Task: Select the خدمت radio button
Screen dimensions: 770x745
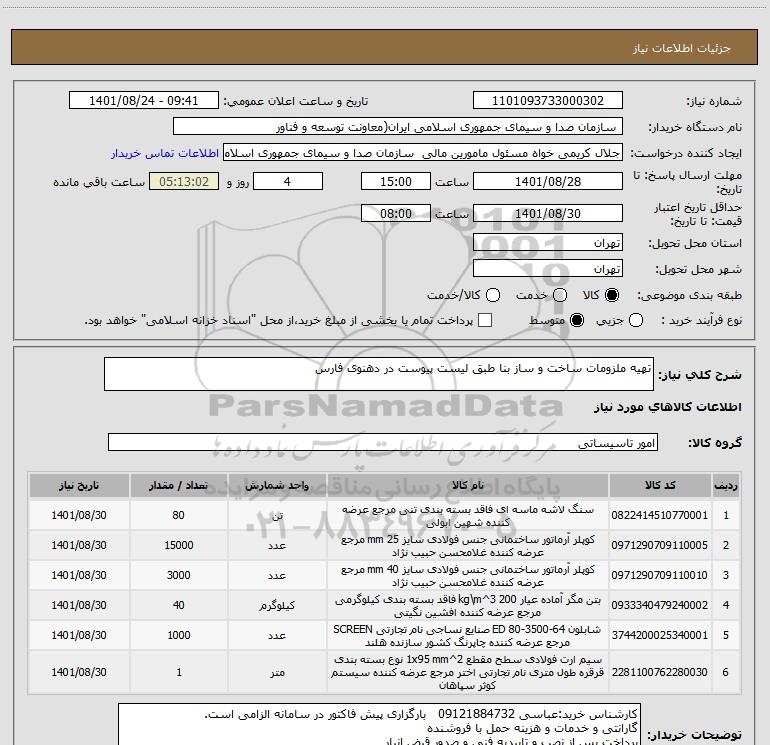Action: 560,295
